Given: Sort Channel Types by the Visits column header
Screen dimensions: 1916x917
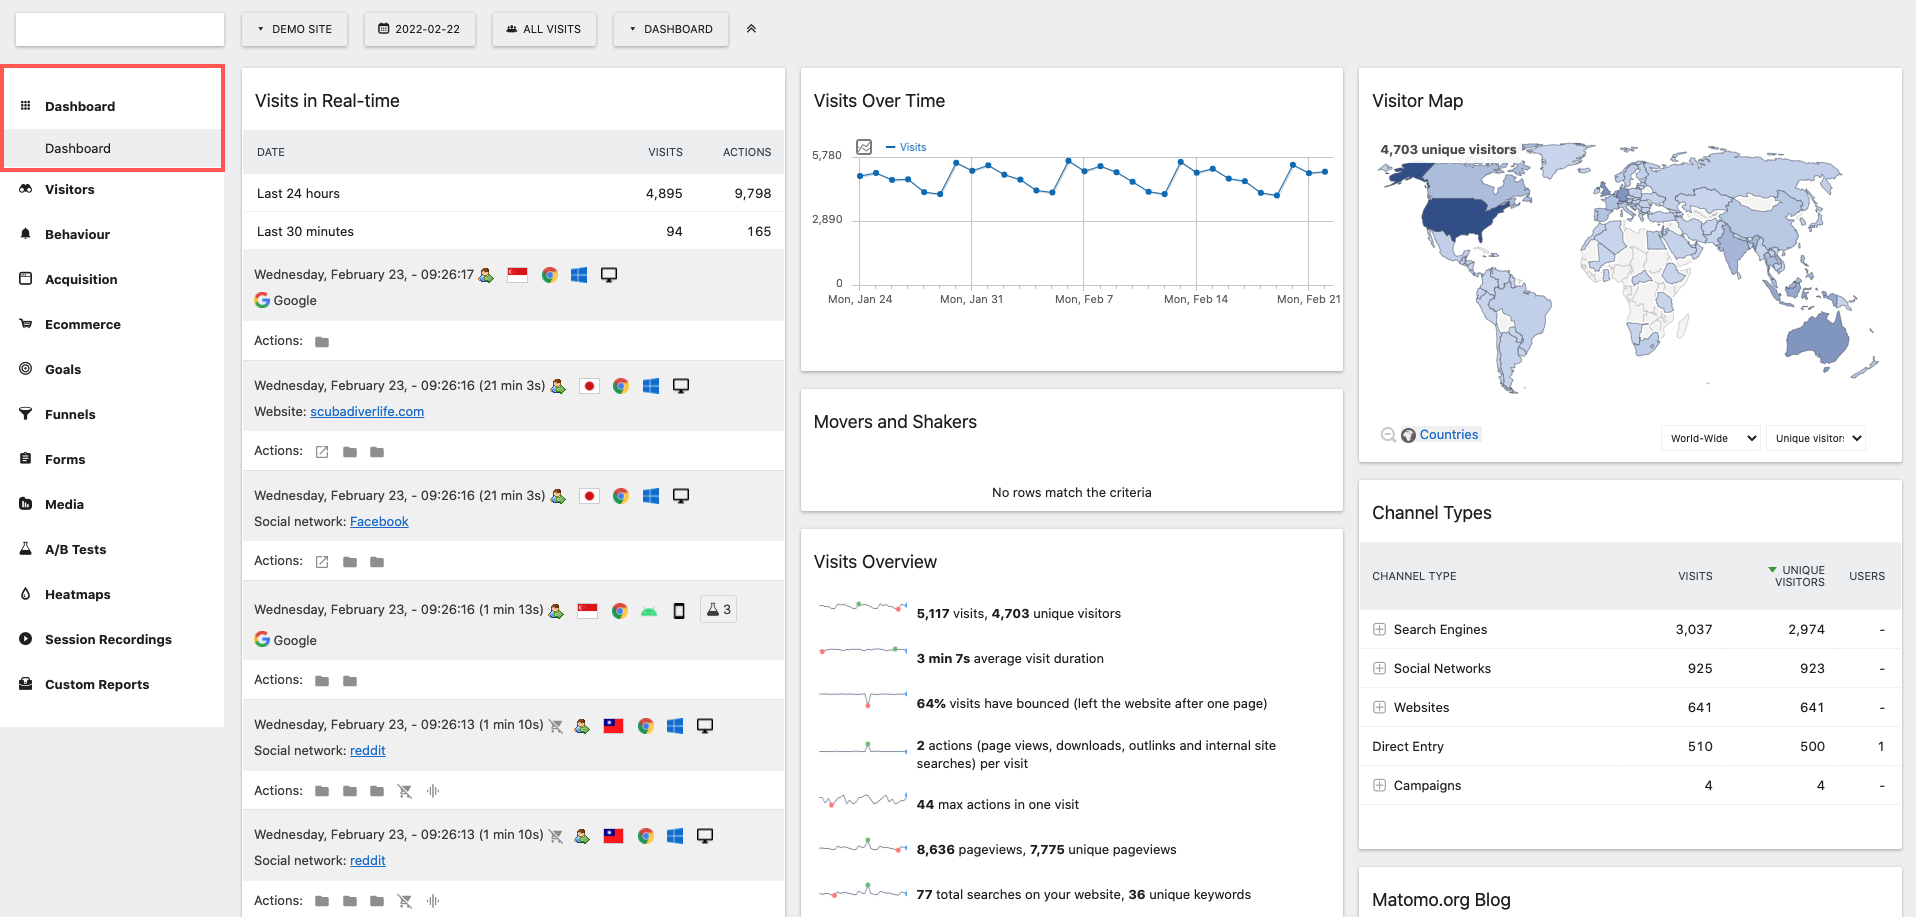Looking at the screenshot, I should (1695, 576).
